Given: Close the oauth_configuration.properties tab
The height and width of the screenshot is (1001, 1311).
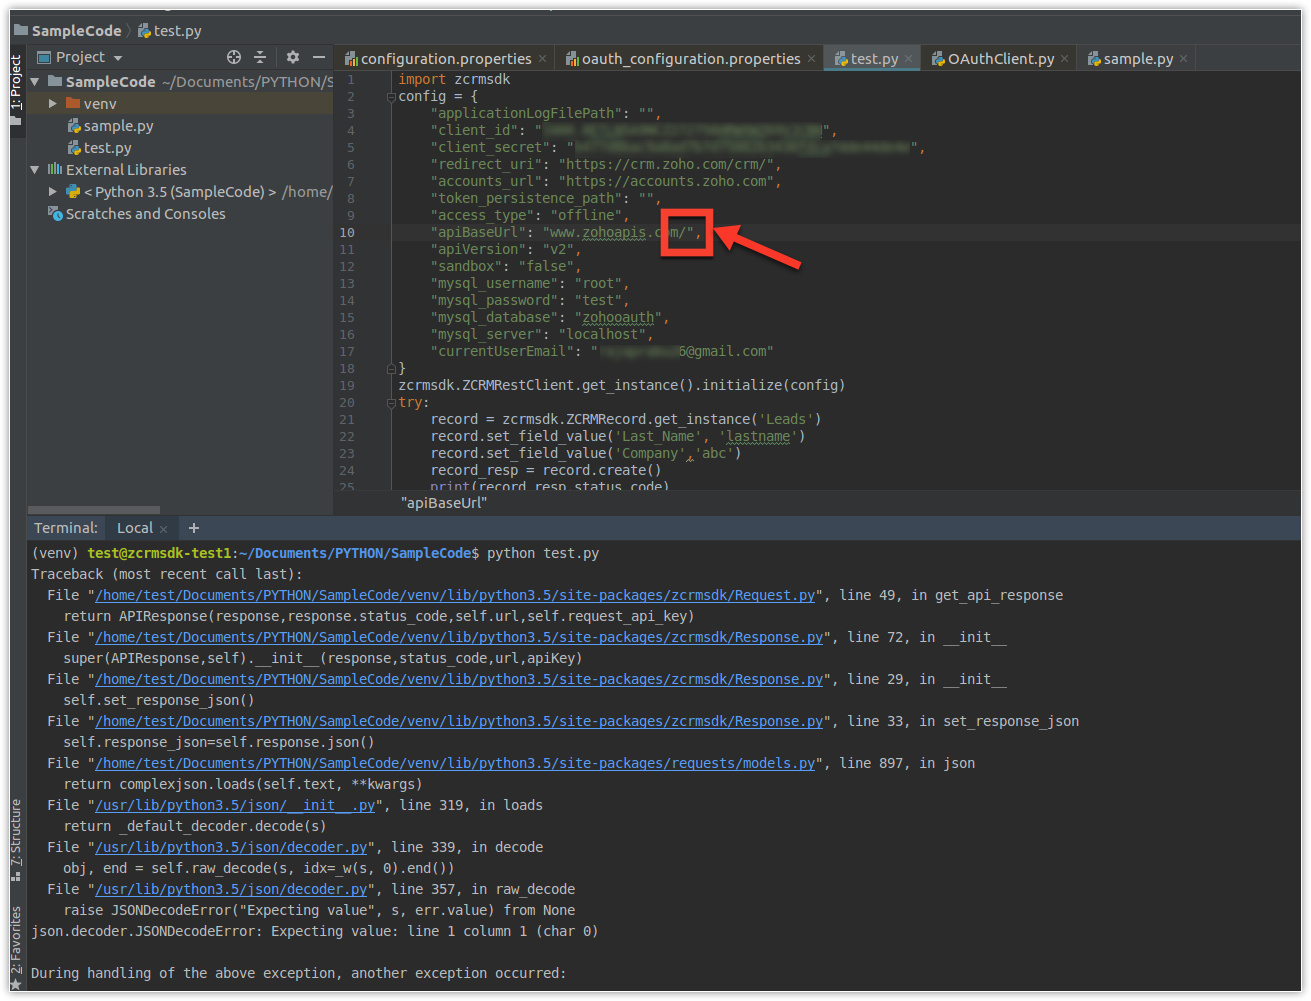Looking at the screenshot, I should [812, 59].
